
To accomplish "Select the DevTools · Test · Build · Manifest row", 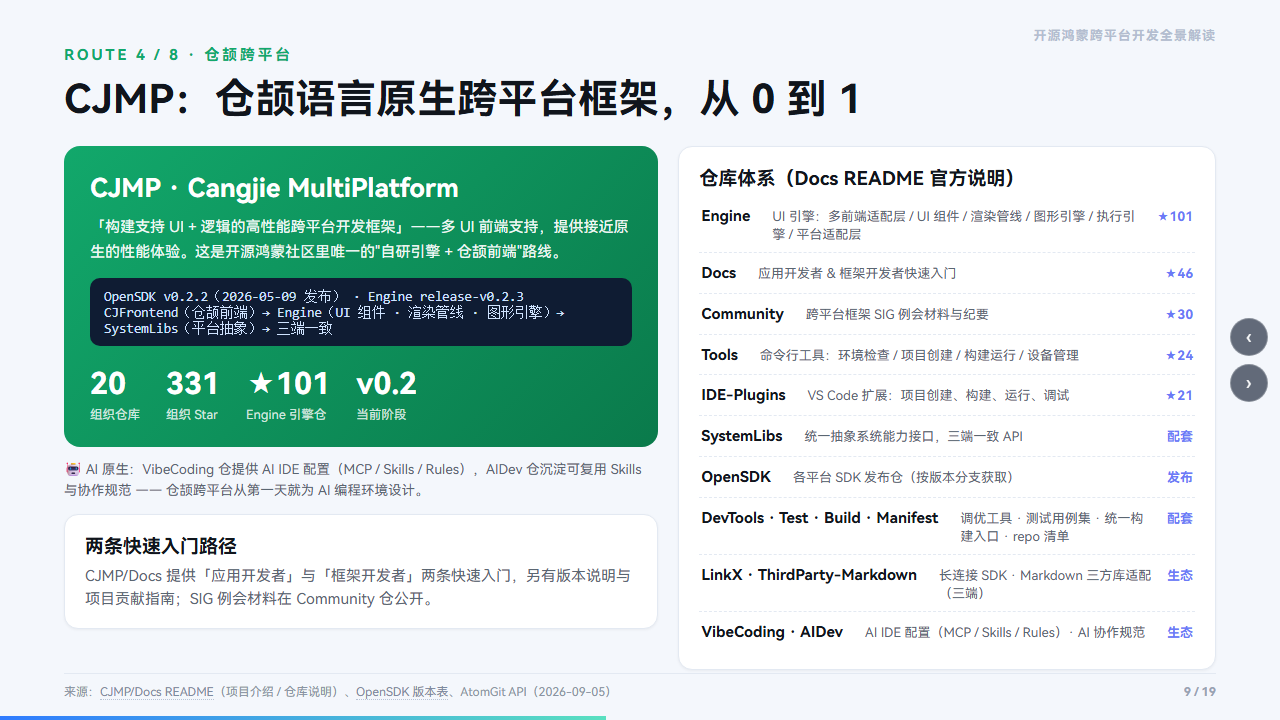I will [948, 527].
